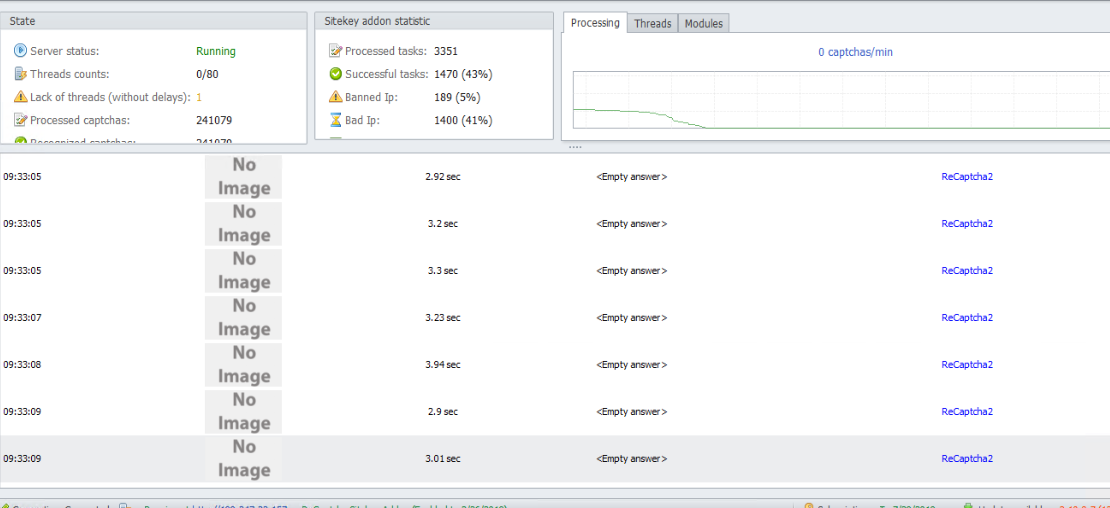Screen dimensions: 1110x508
Task: Switch to the Processing tab
Action: pos(595,23)
